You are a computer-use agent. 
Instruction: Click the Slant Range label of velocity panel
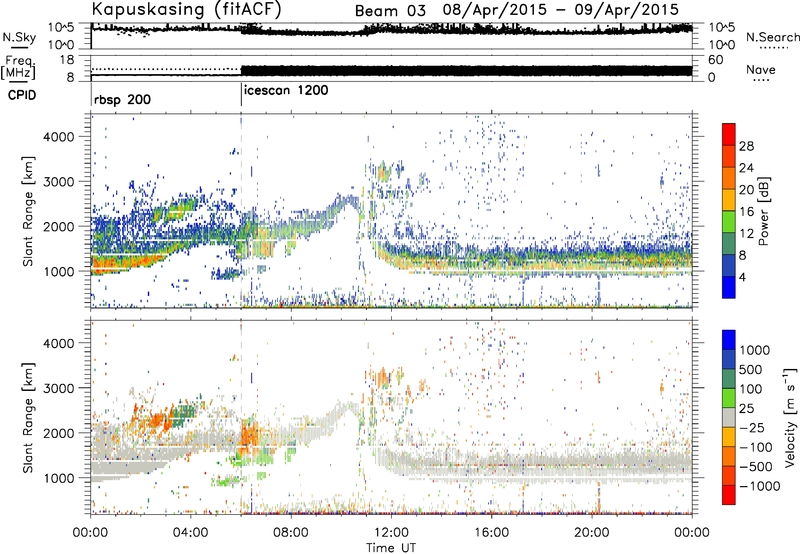28,417
